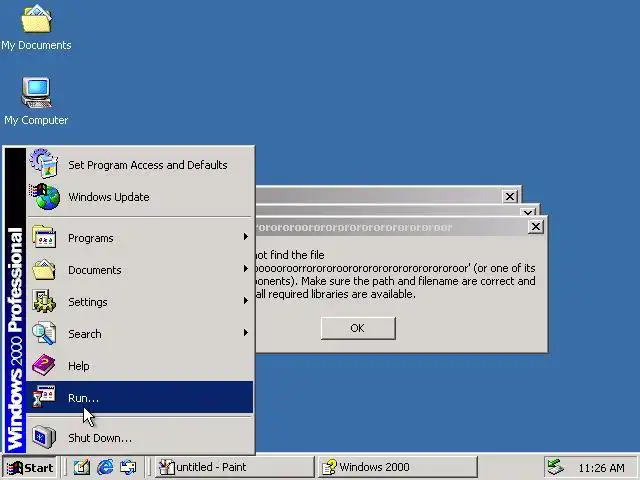The image size is (640, 480).
Task: Choose Run... from the Start menu
Action: [140, 398]
